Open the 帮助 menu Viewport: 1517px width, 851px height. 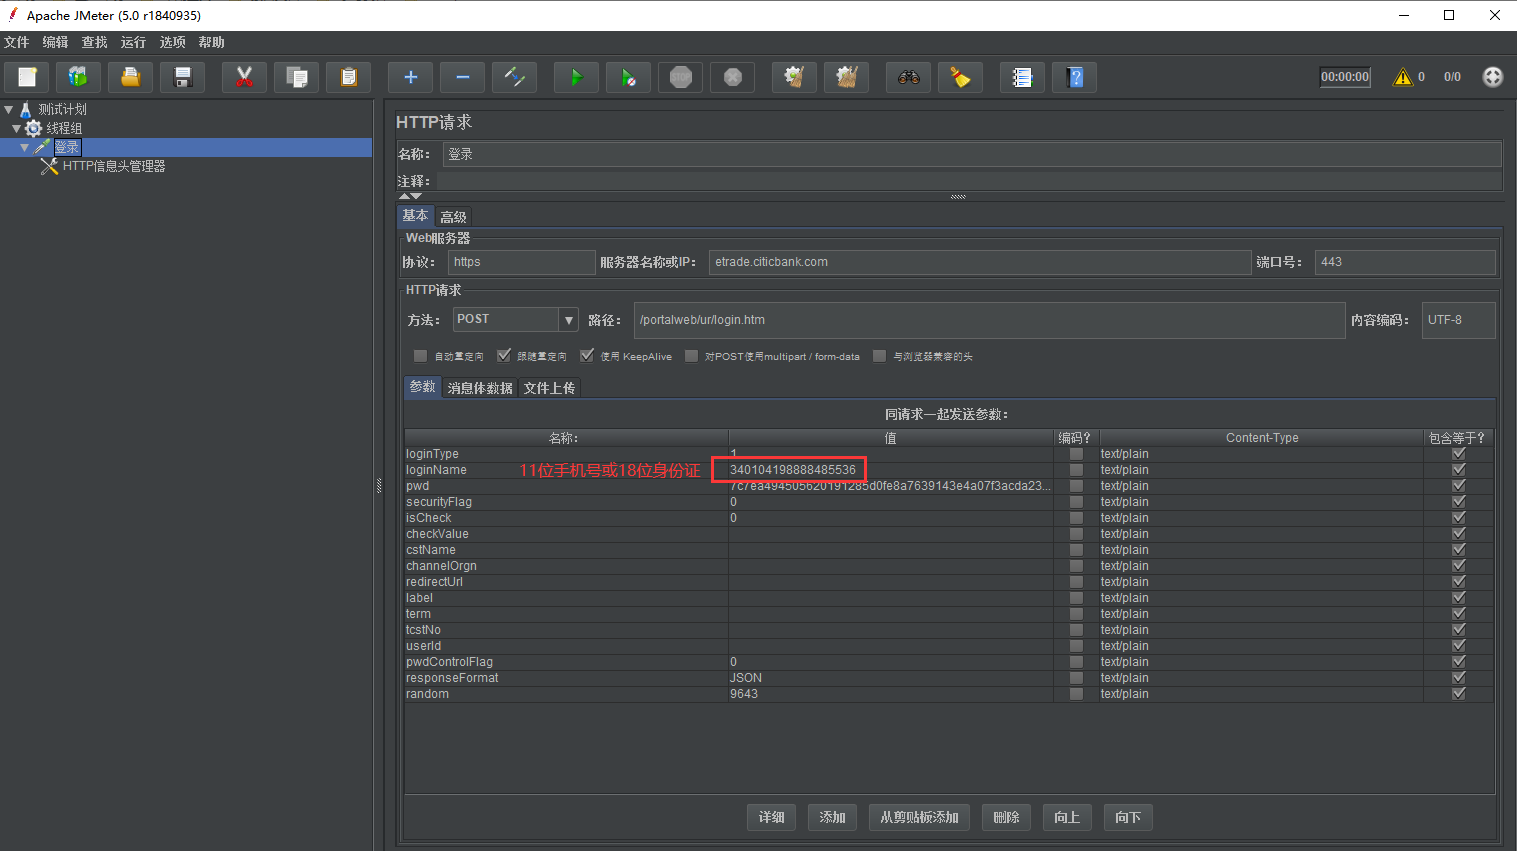click(x=211, y=42)
